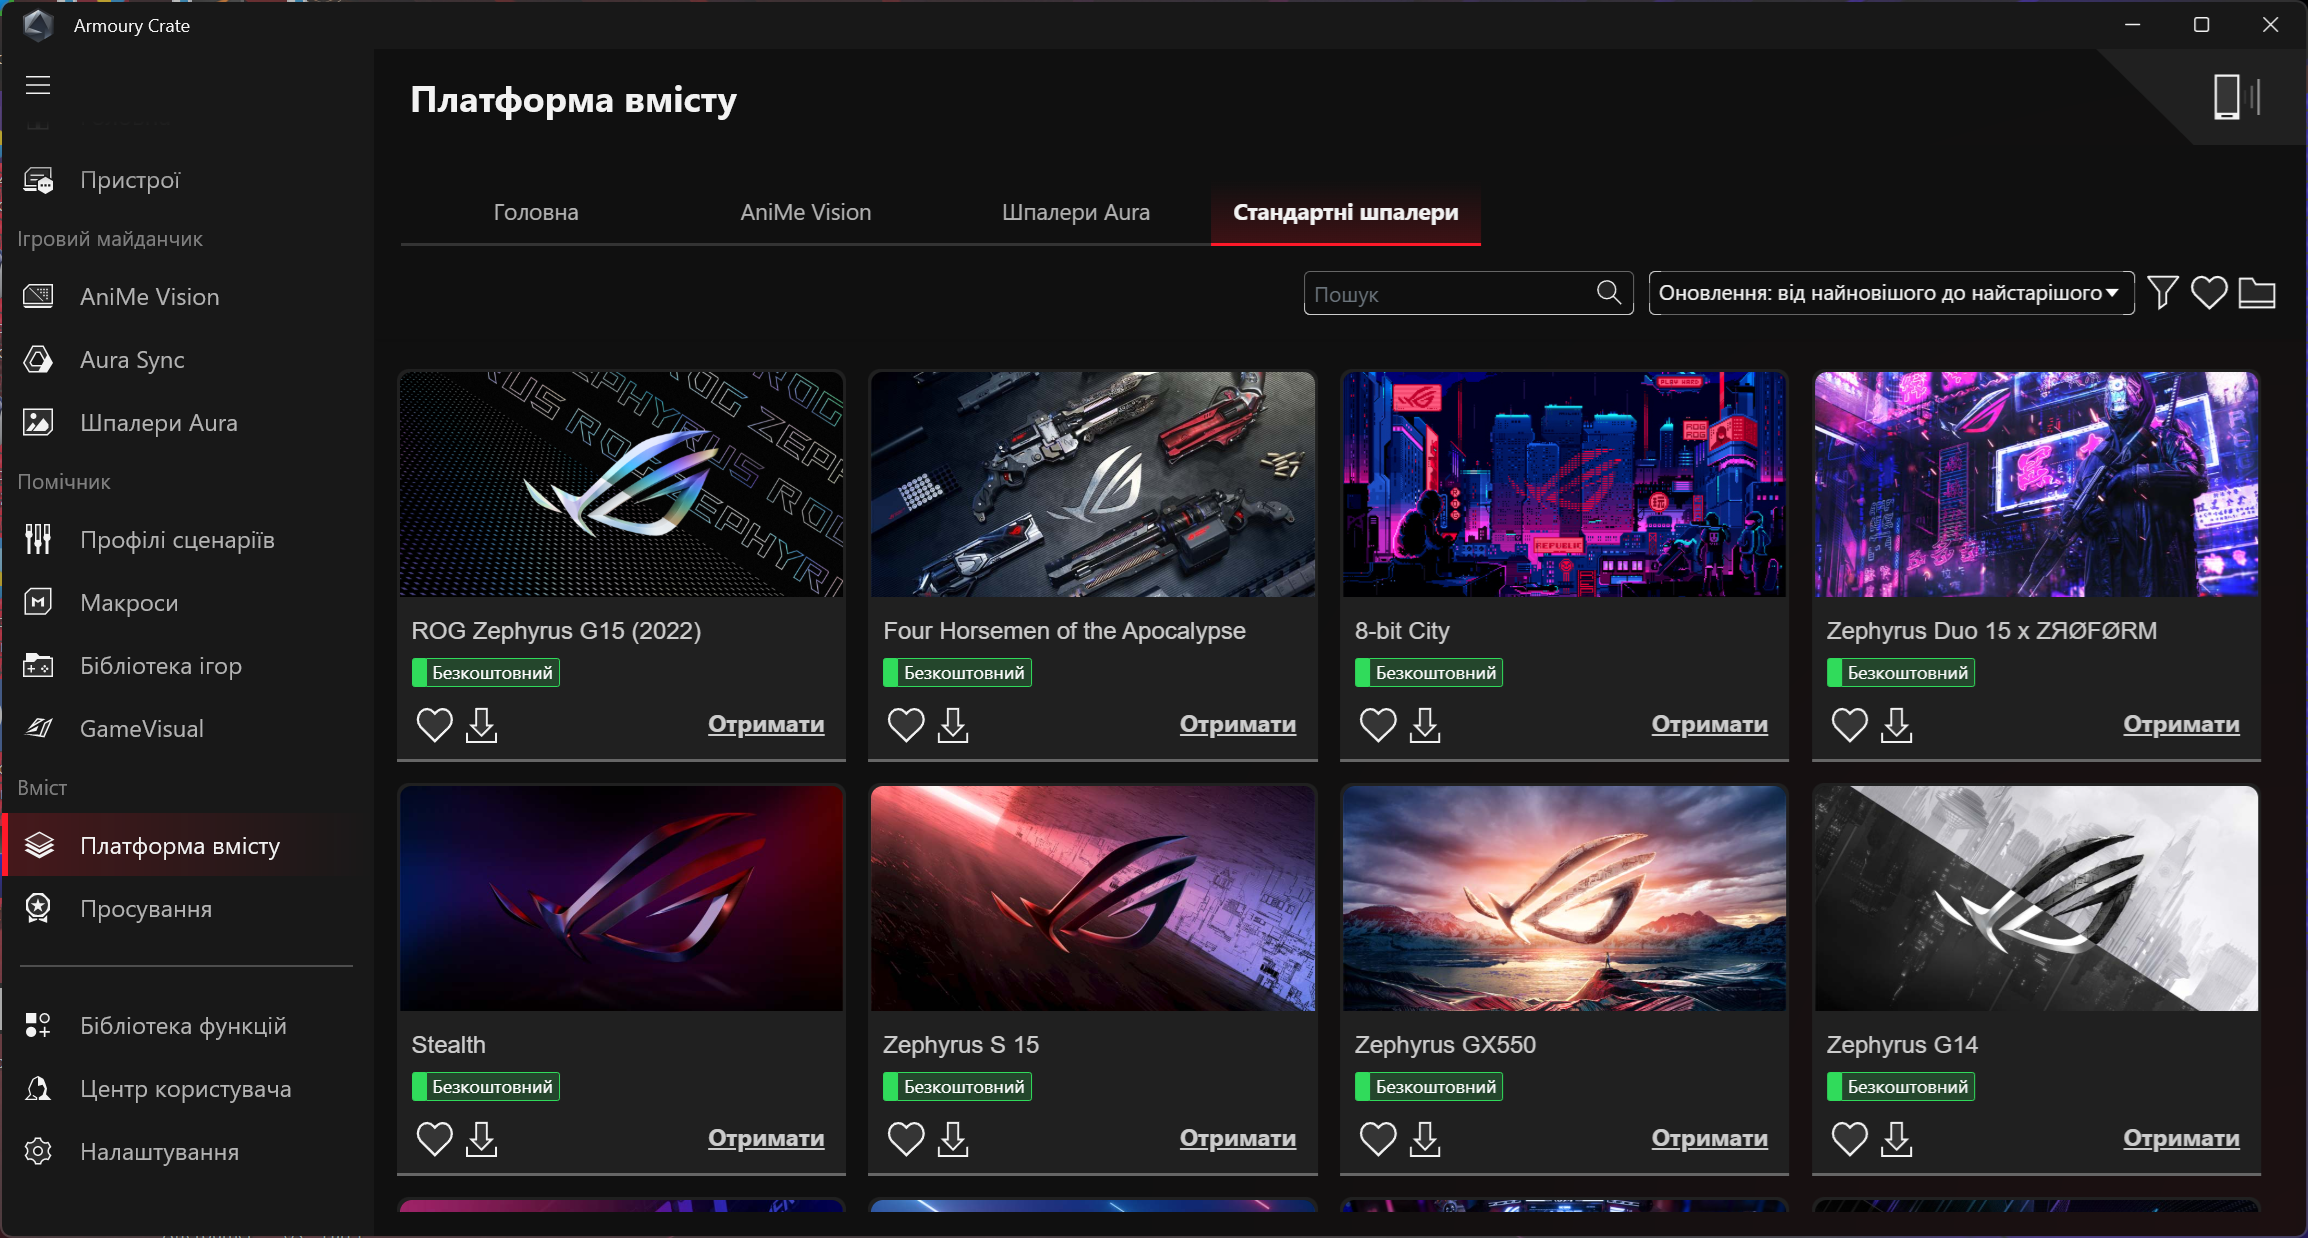The image size is (2308, 1238).
Task: Click Отримати for Four Horsemen of the Apocalypse
Action: (1237, 724)
